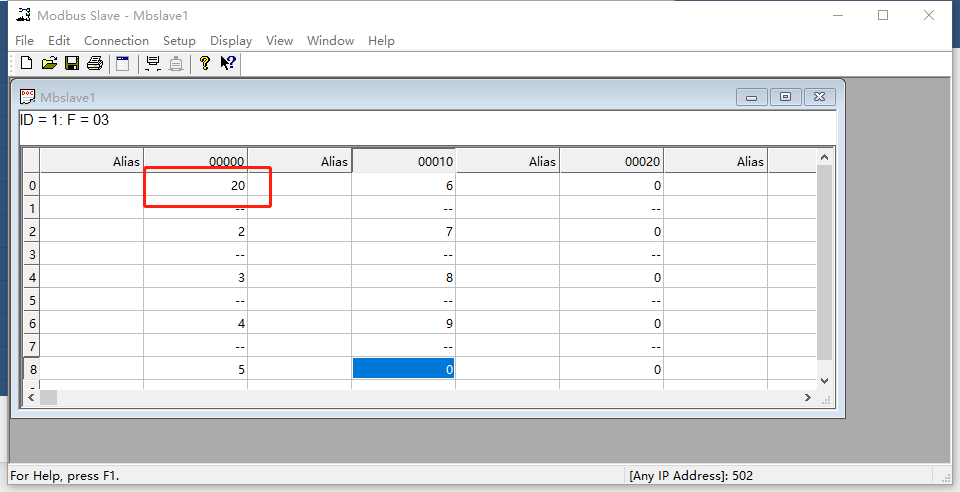The height and width of the screenshot is (492, 960).
Task: Print using the printer toolbar icon
Action: 94,63
